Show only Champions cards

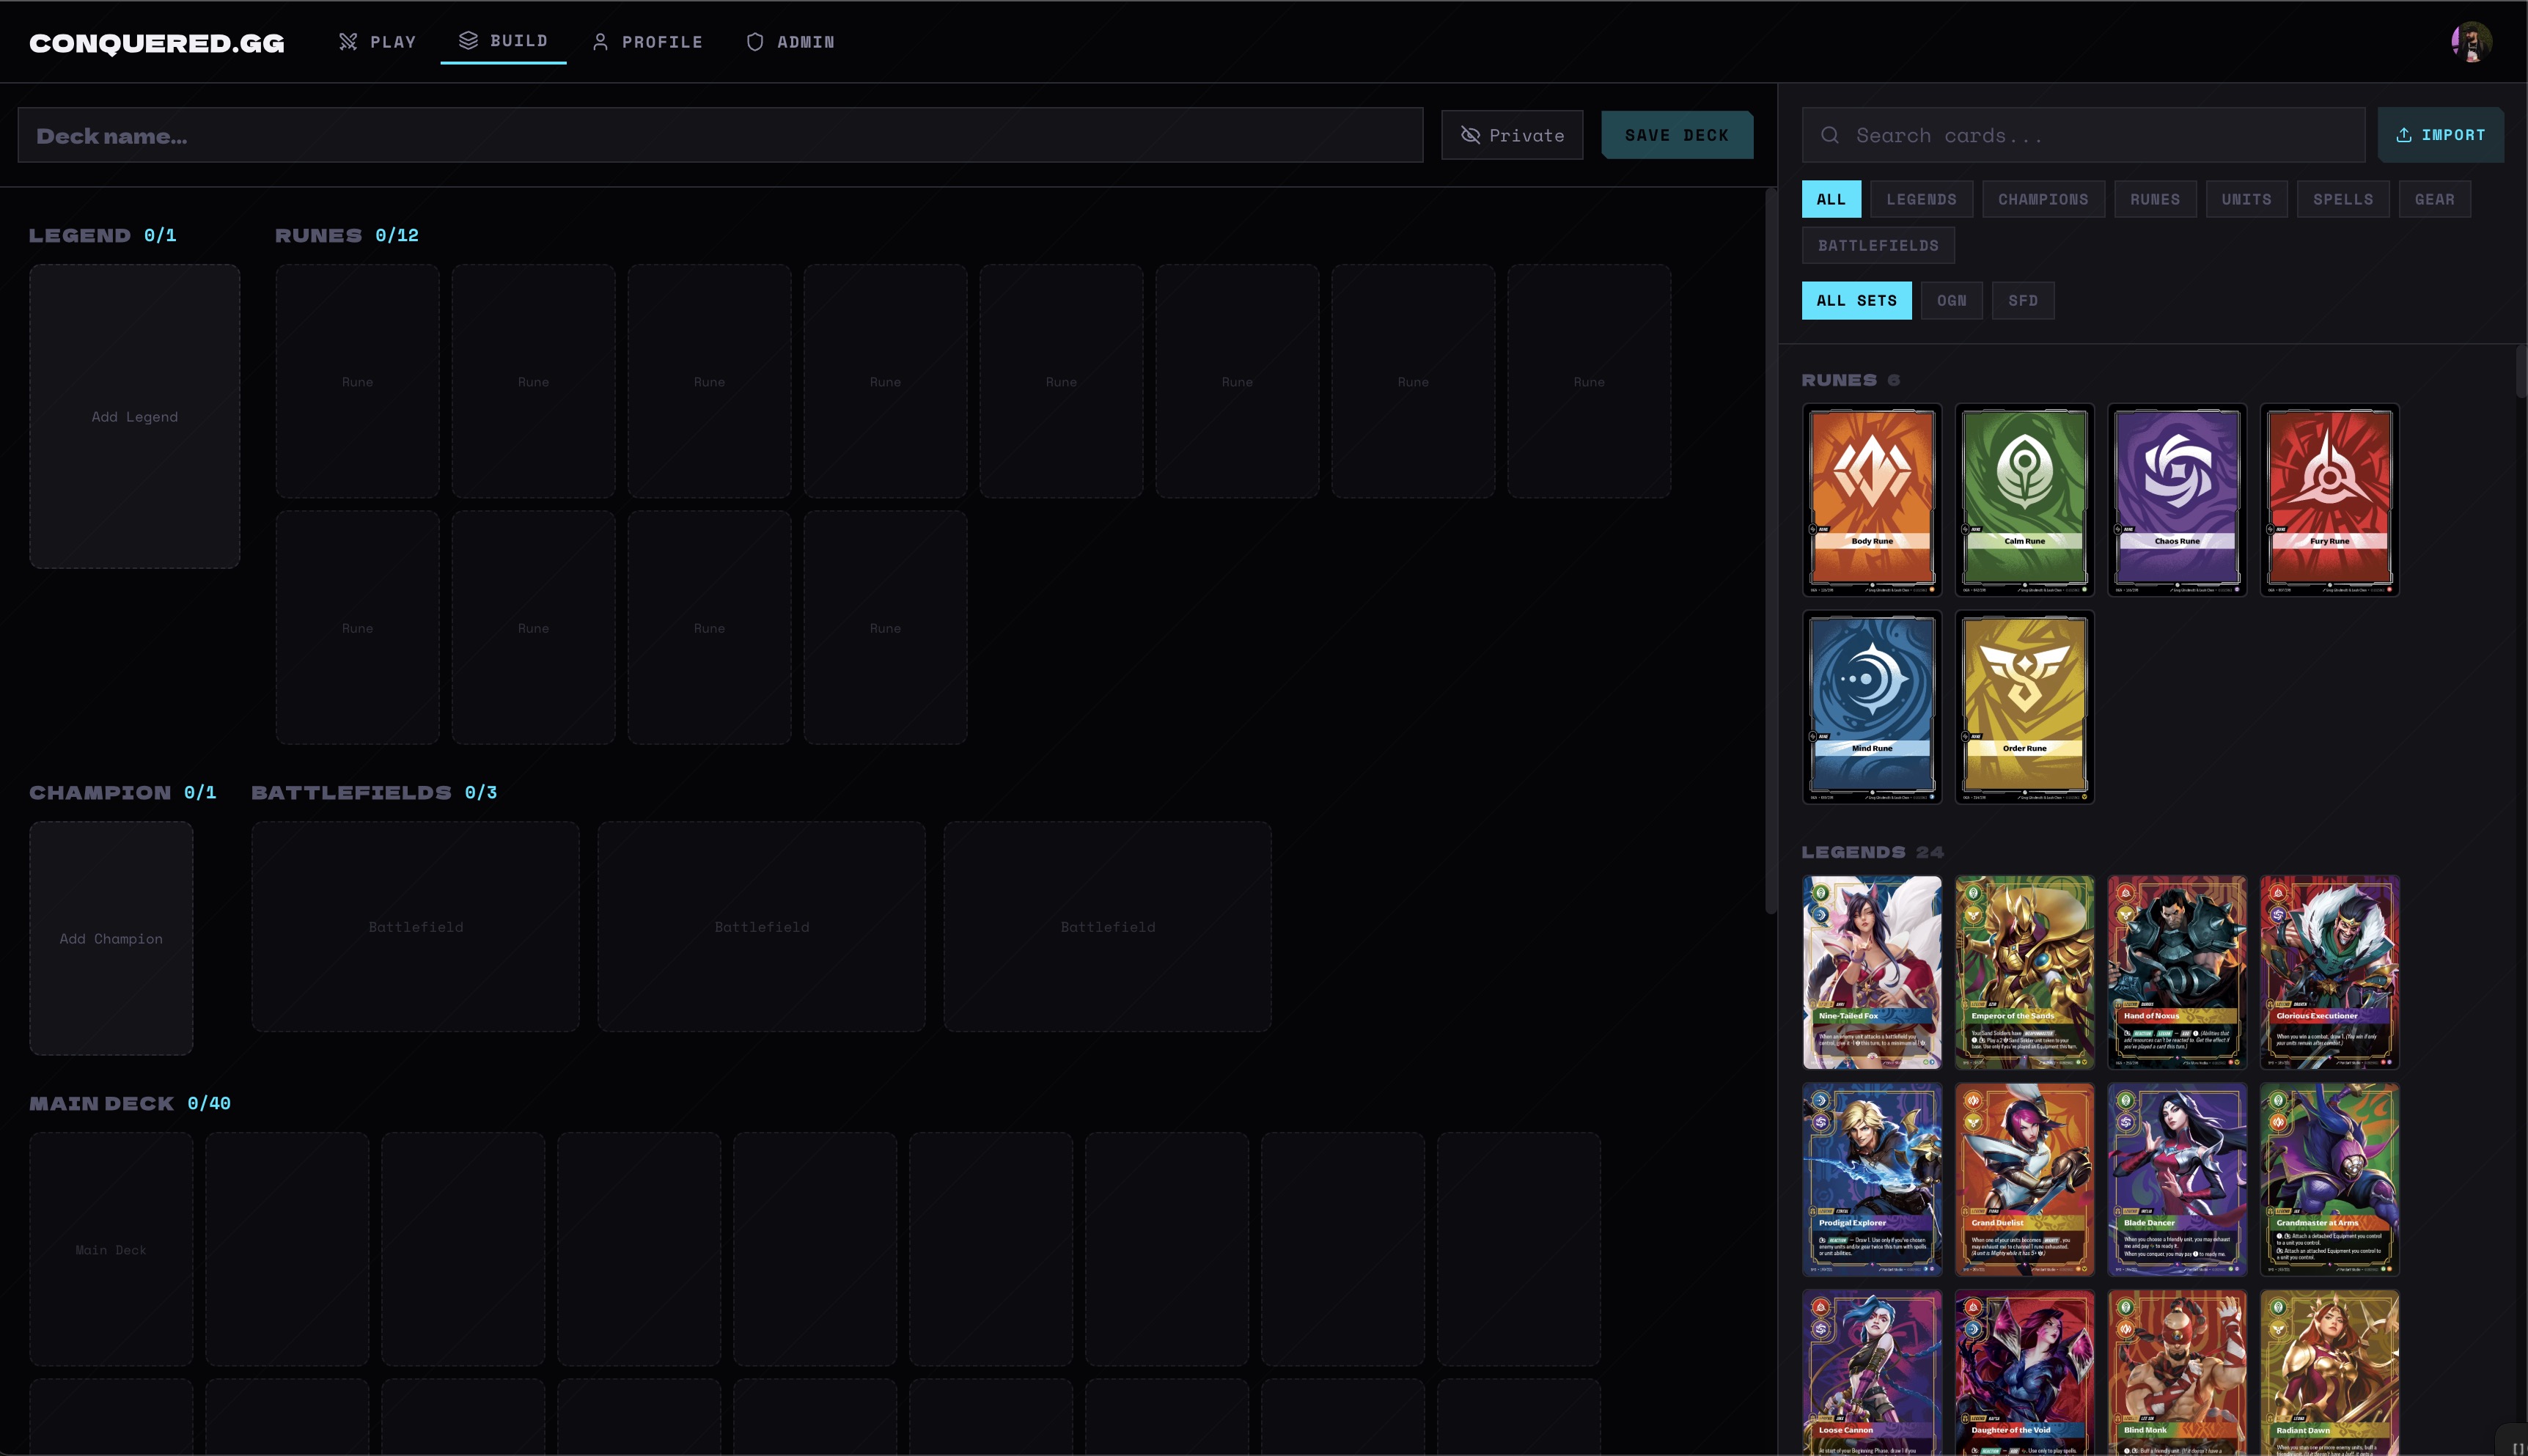(x=2042, y=199)
